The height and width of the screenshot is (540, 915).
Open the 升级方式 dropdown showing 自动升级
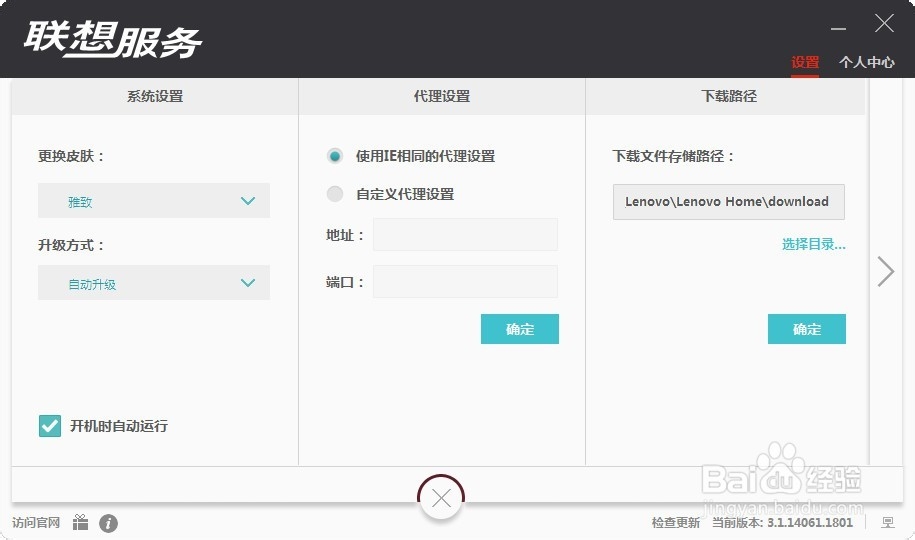[x=154, y=283]
